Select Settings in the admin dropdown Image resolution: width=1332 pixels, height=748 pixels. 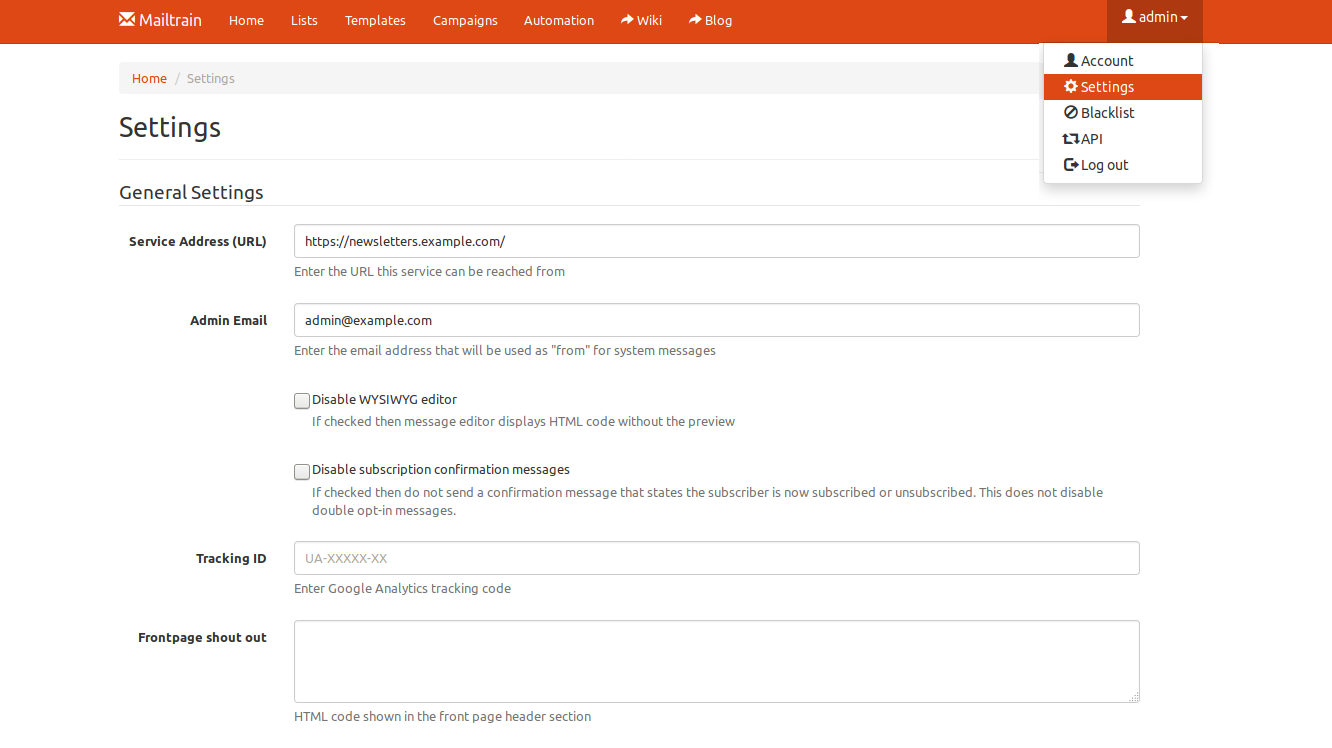1122,86
